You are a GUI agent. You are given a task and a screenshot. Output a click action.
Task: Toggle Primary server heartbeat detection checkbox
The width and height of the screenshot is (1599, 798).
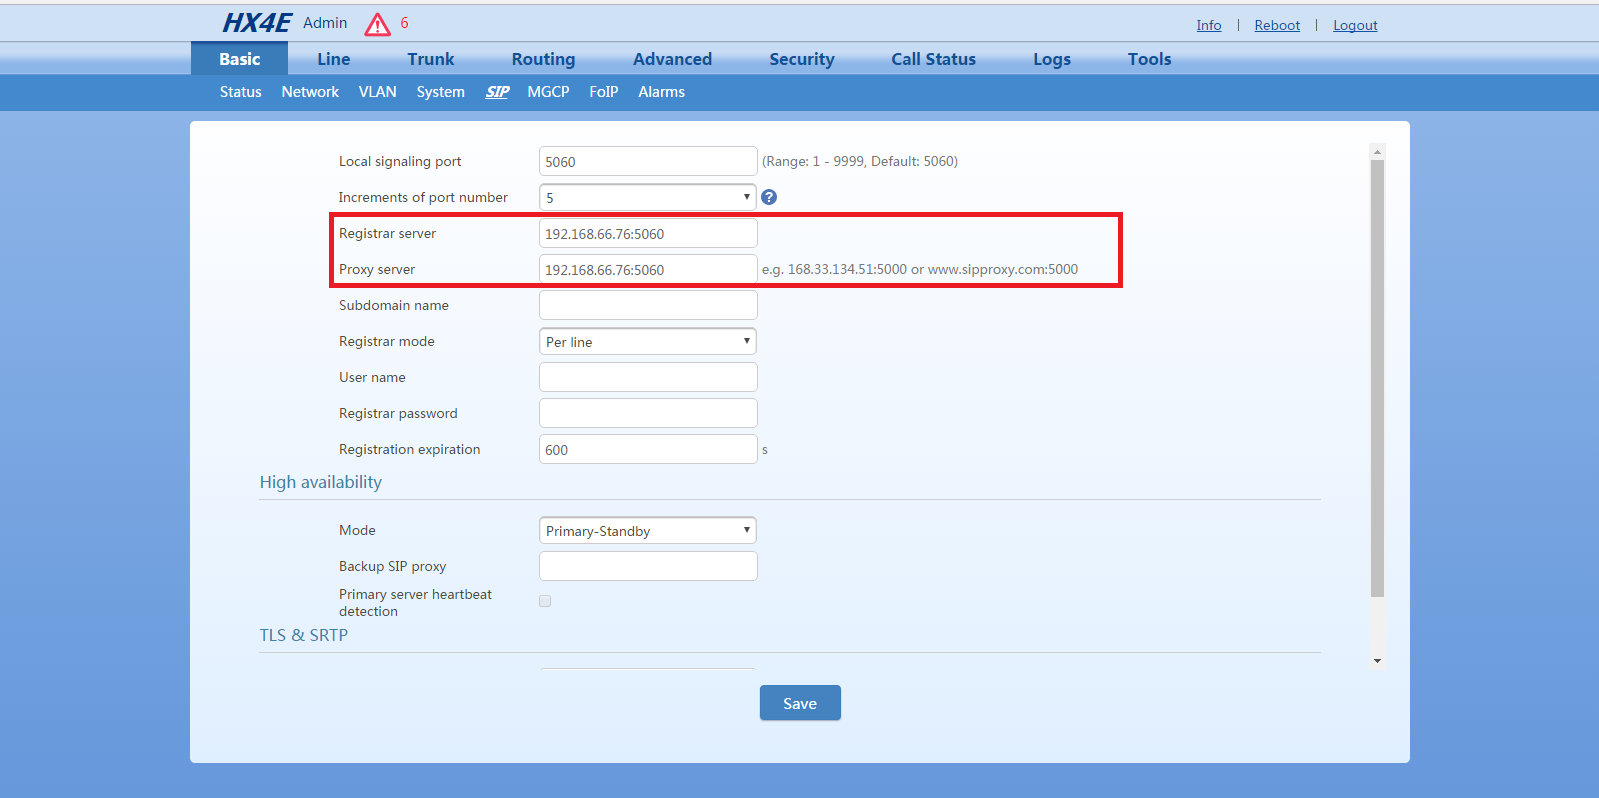pos(545,601)
